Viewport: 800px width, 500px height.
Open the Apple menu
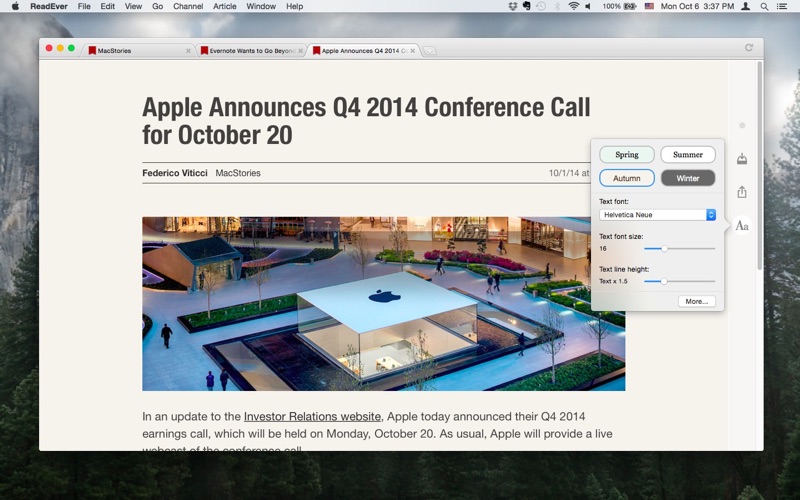(x=15, y=6)
